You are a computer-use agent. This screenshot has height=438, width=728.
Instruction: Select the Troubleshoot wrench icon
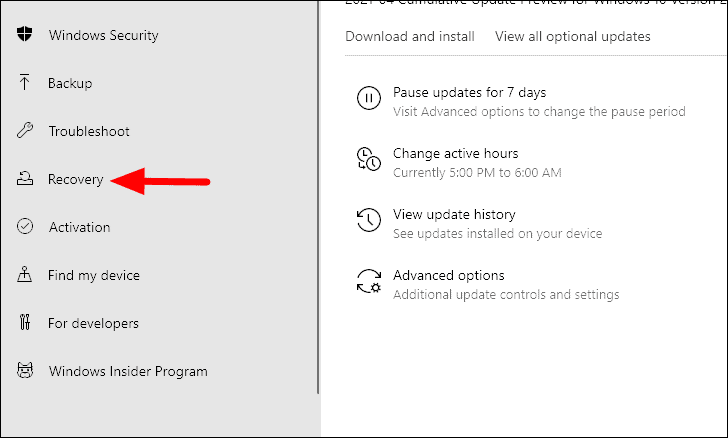coord(25,131)
